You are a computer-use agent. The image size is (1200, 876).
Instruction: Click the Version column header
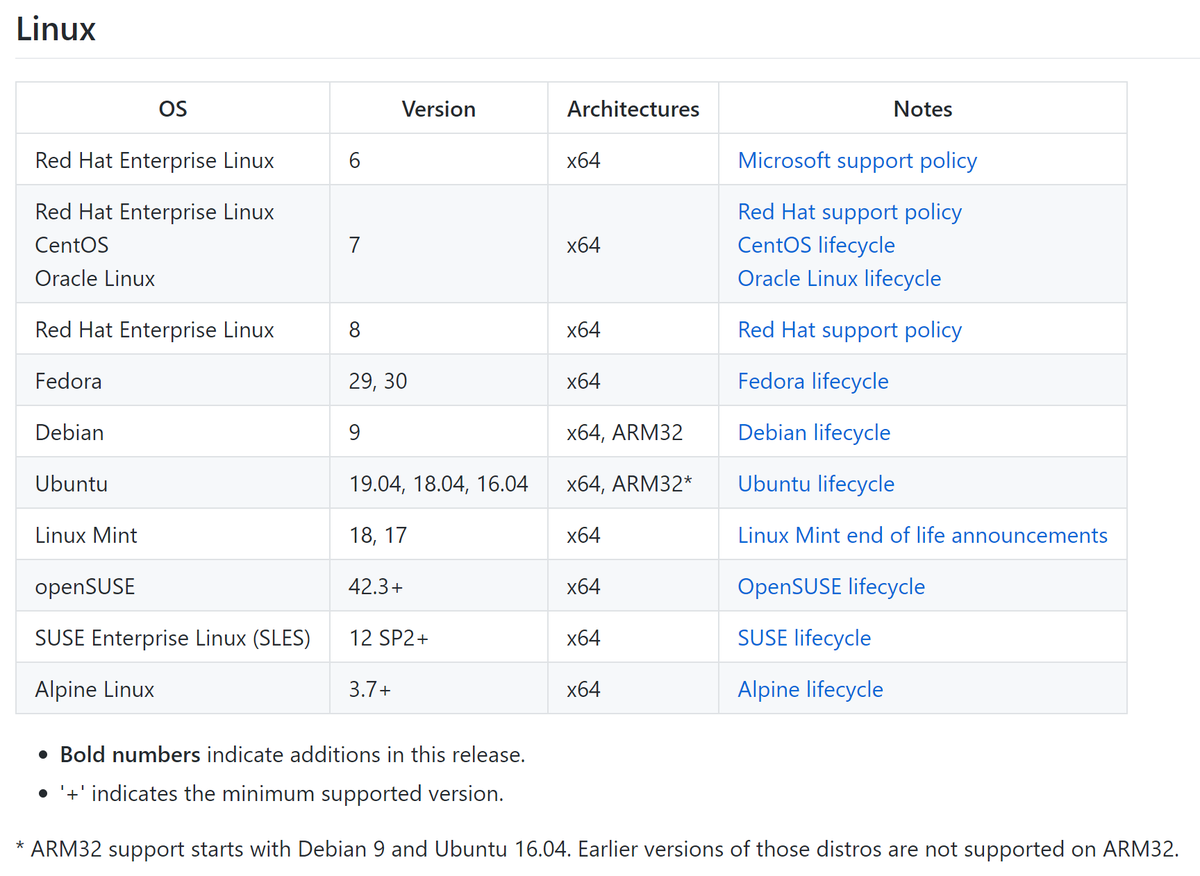coord(438,109)
